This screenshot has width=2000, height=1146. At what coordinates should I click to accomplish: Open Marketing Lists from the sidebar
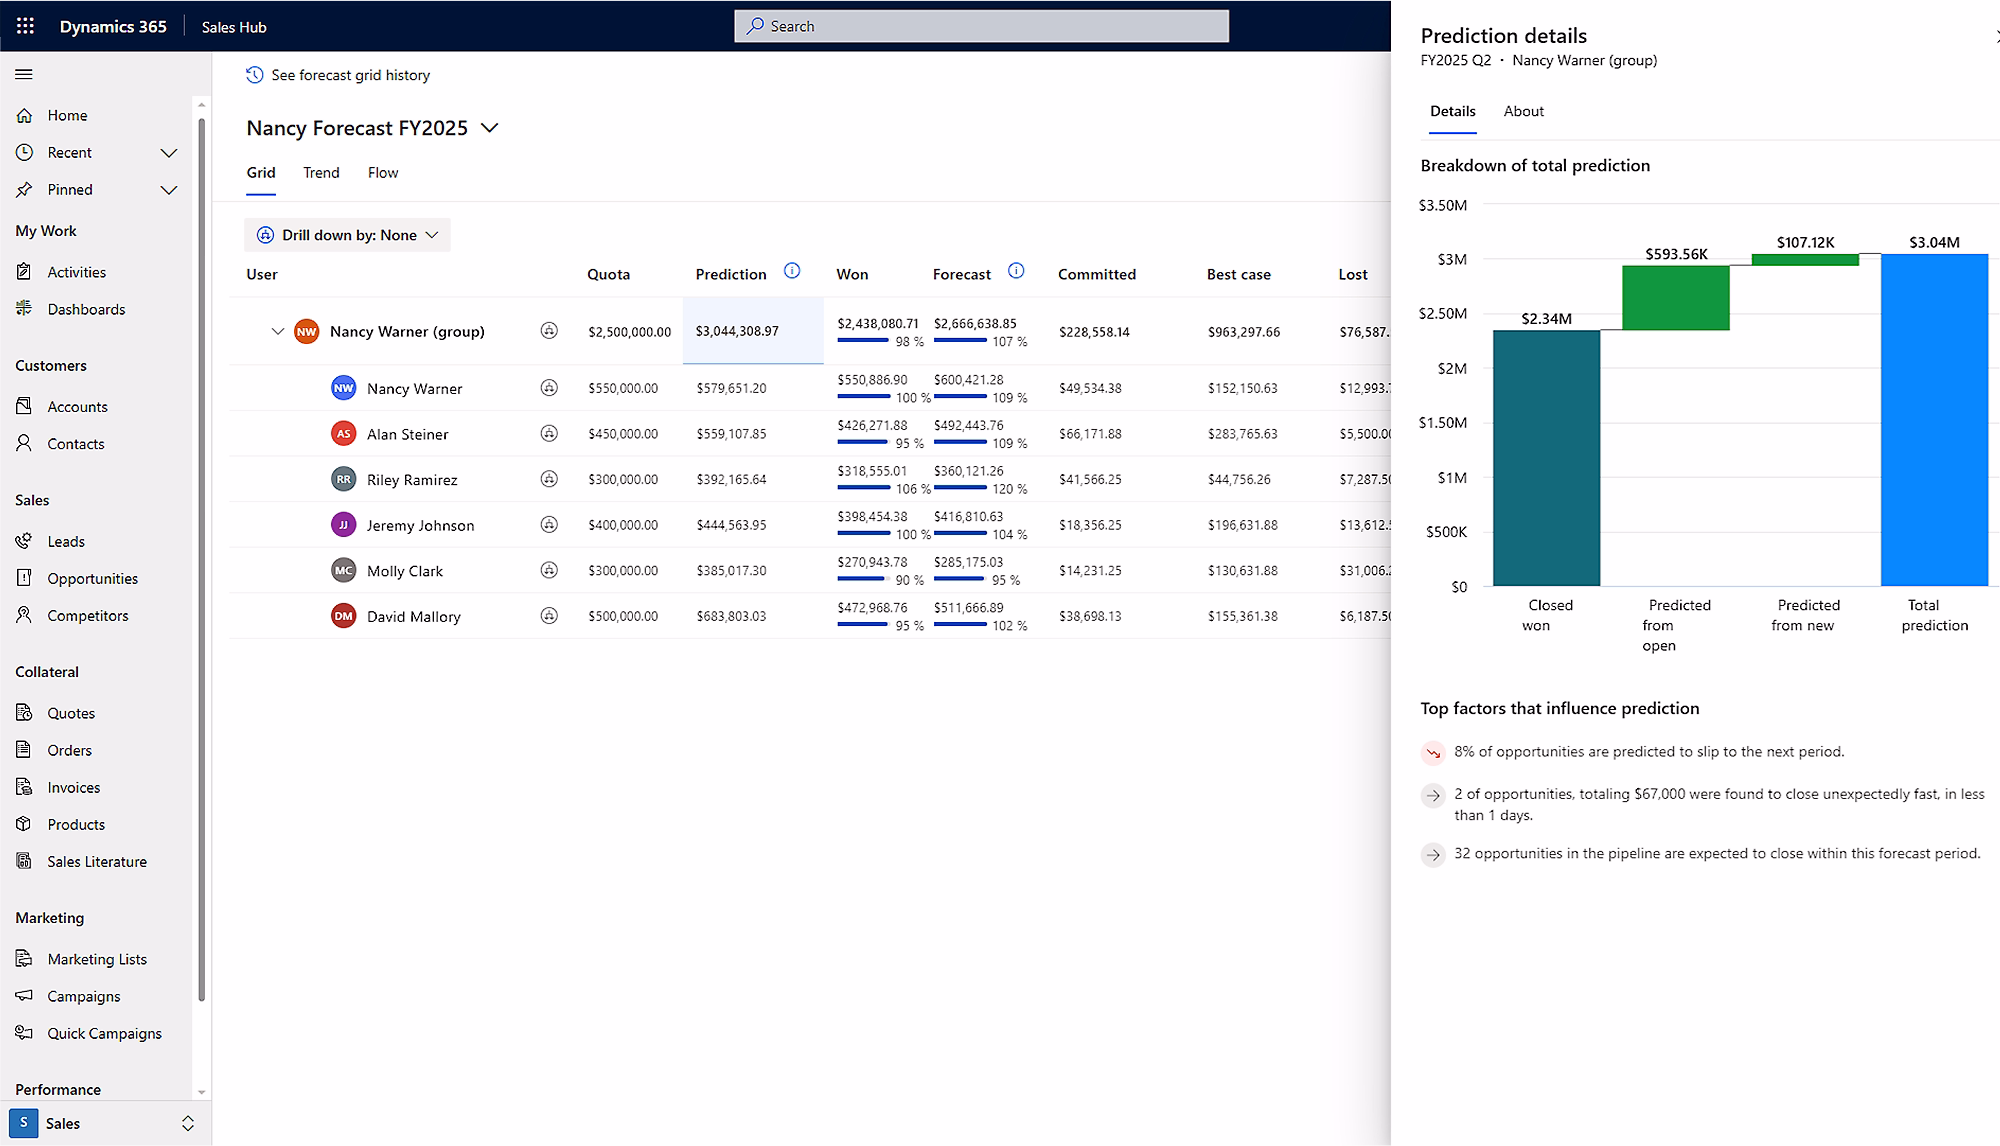(x=96, y=958)
